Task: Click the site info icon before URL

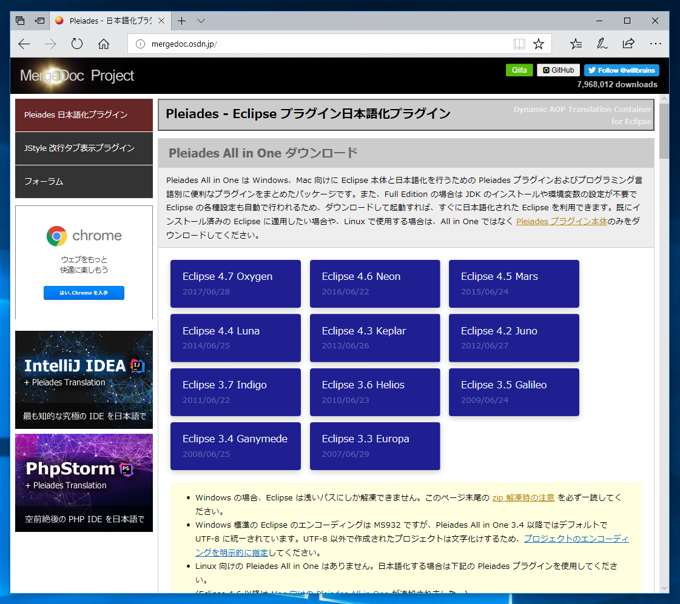Action: point(140,44)
